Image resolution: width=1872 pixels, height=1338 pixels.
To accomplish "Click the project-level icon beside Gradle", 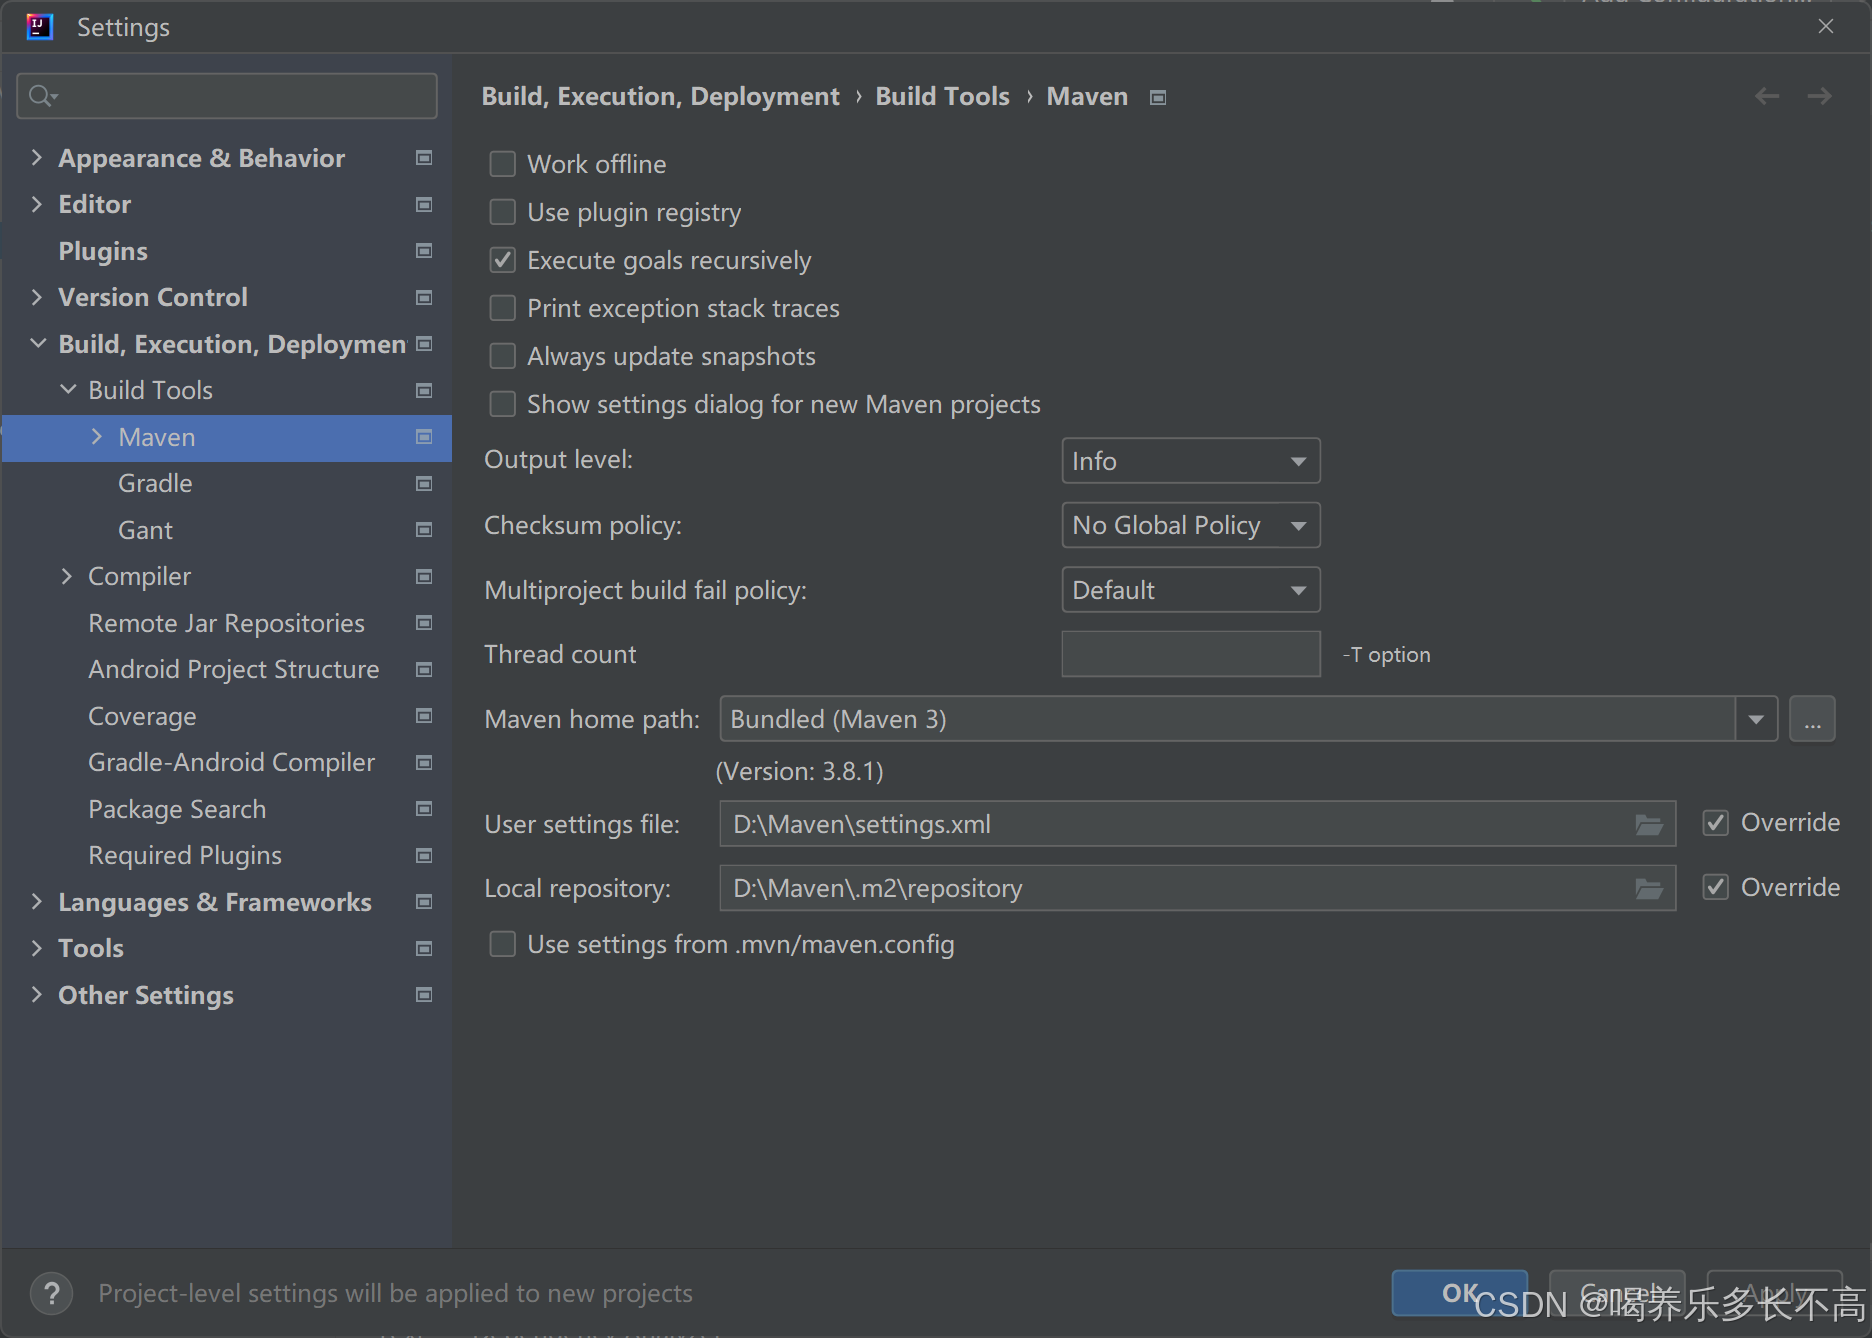I will [424, 484].
